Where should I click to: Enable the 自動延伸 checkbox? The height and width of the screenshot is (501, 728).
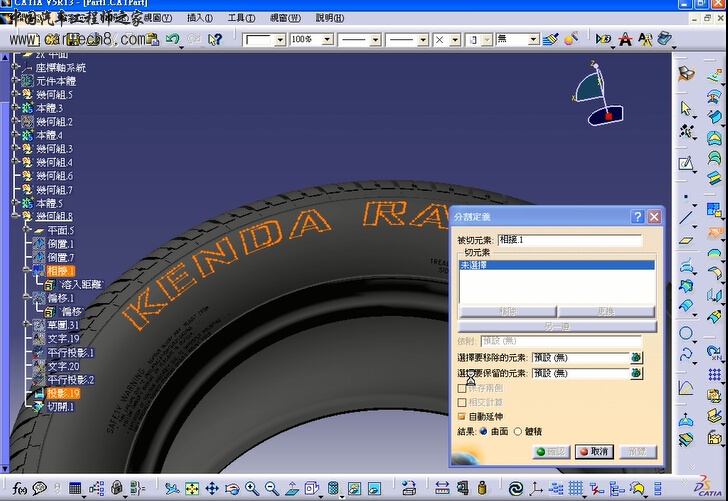point(462,416)
